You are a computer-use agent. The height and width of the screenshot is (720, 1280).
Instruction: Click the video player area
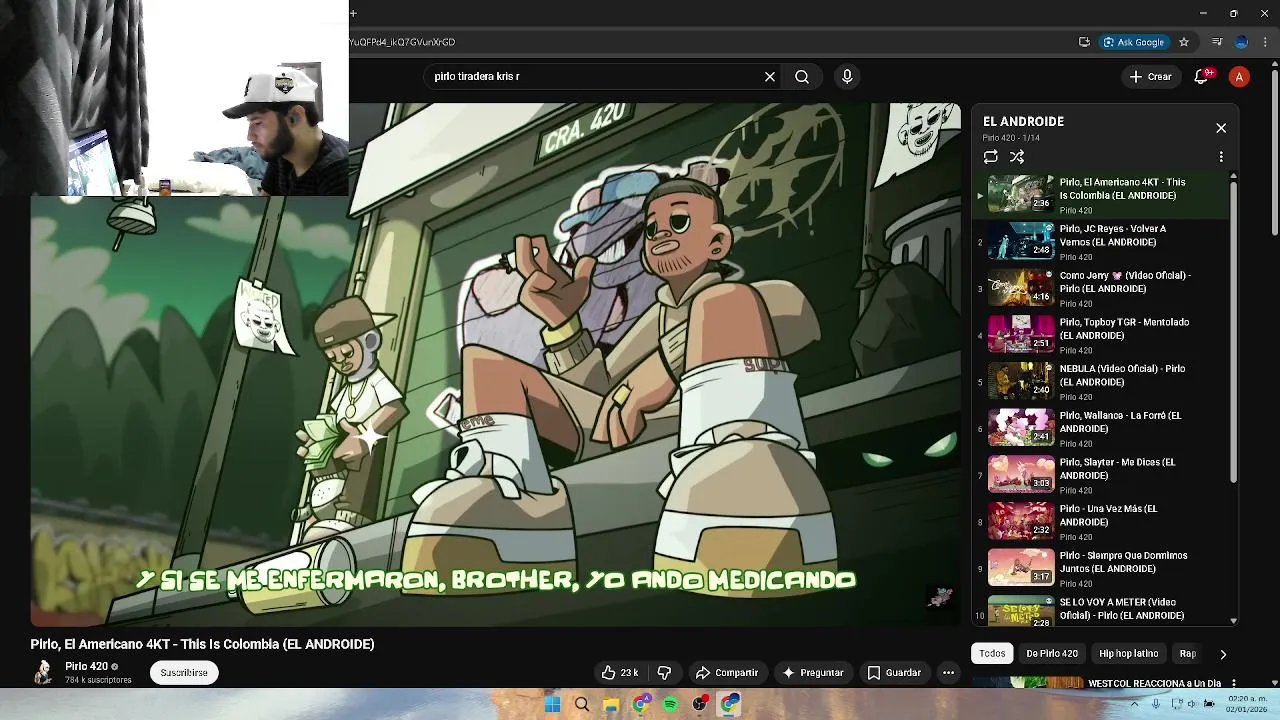[x=495, y=365]
